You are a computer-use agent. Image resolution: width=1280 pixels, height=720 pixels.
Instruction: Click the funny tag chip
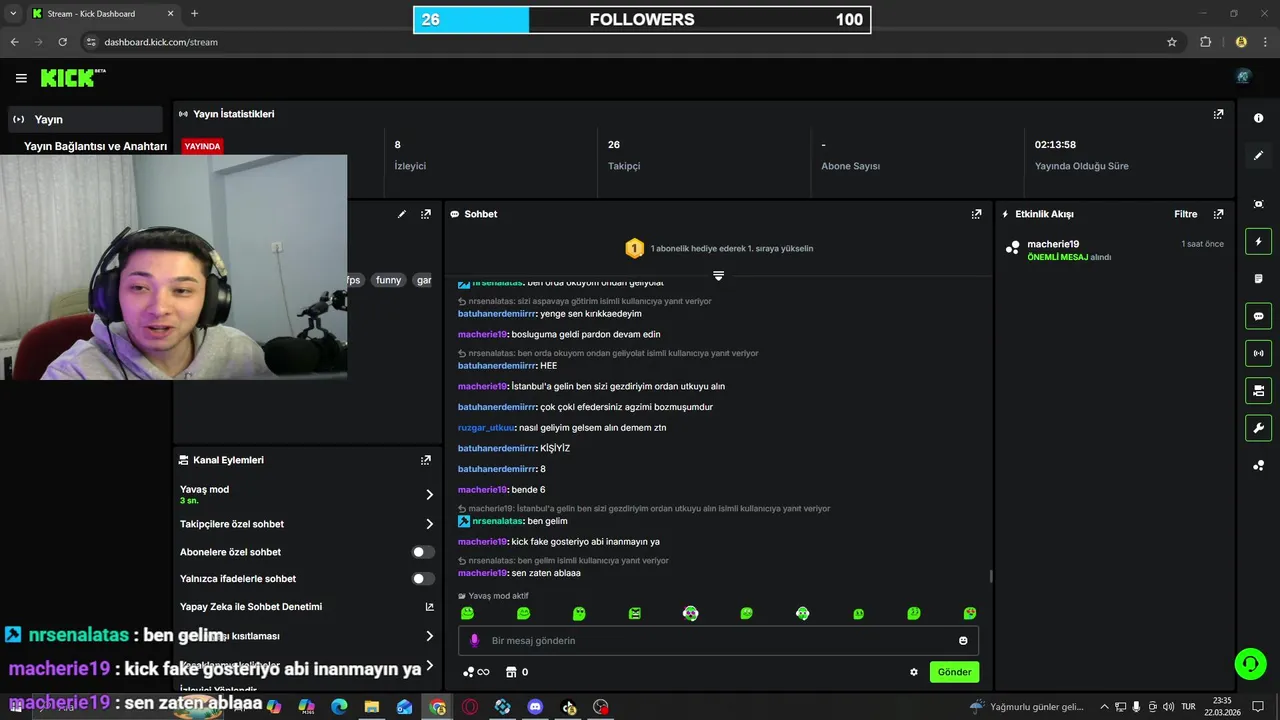pos(388,280)
